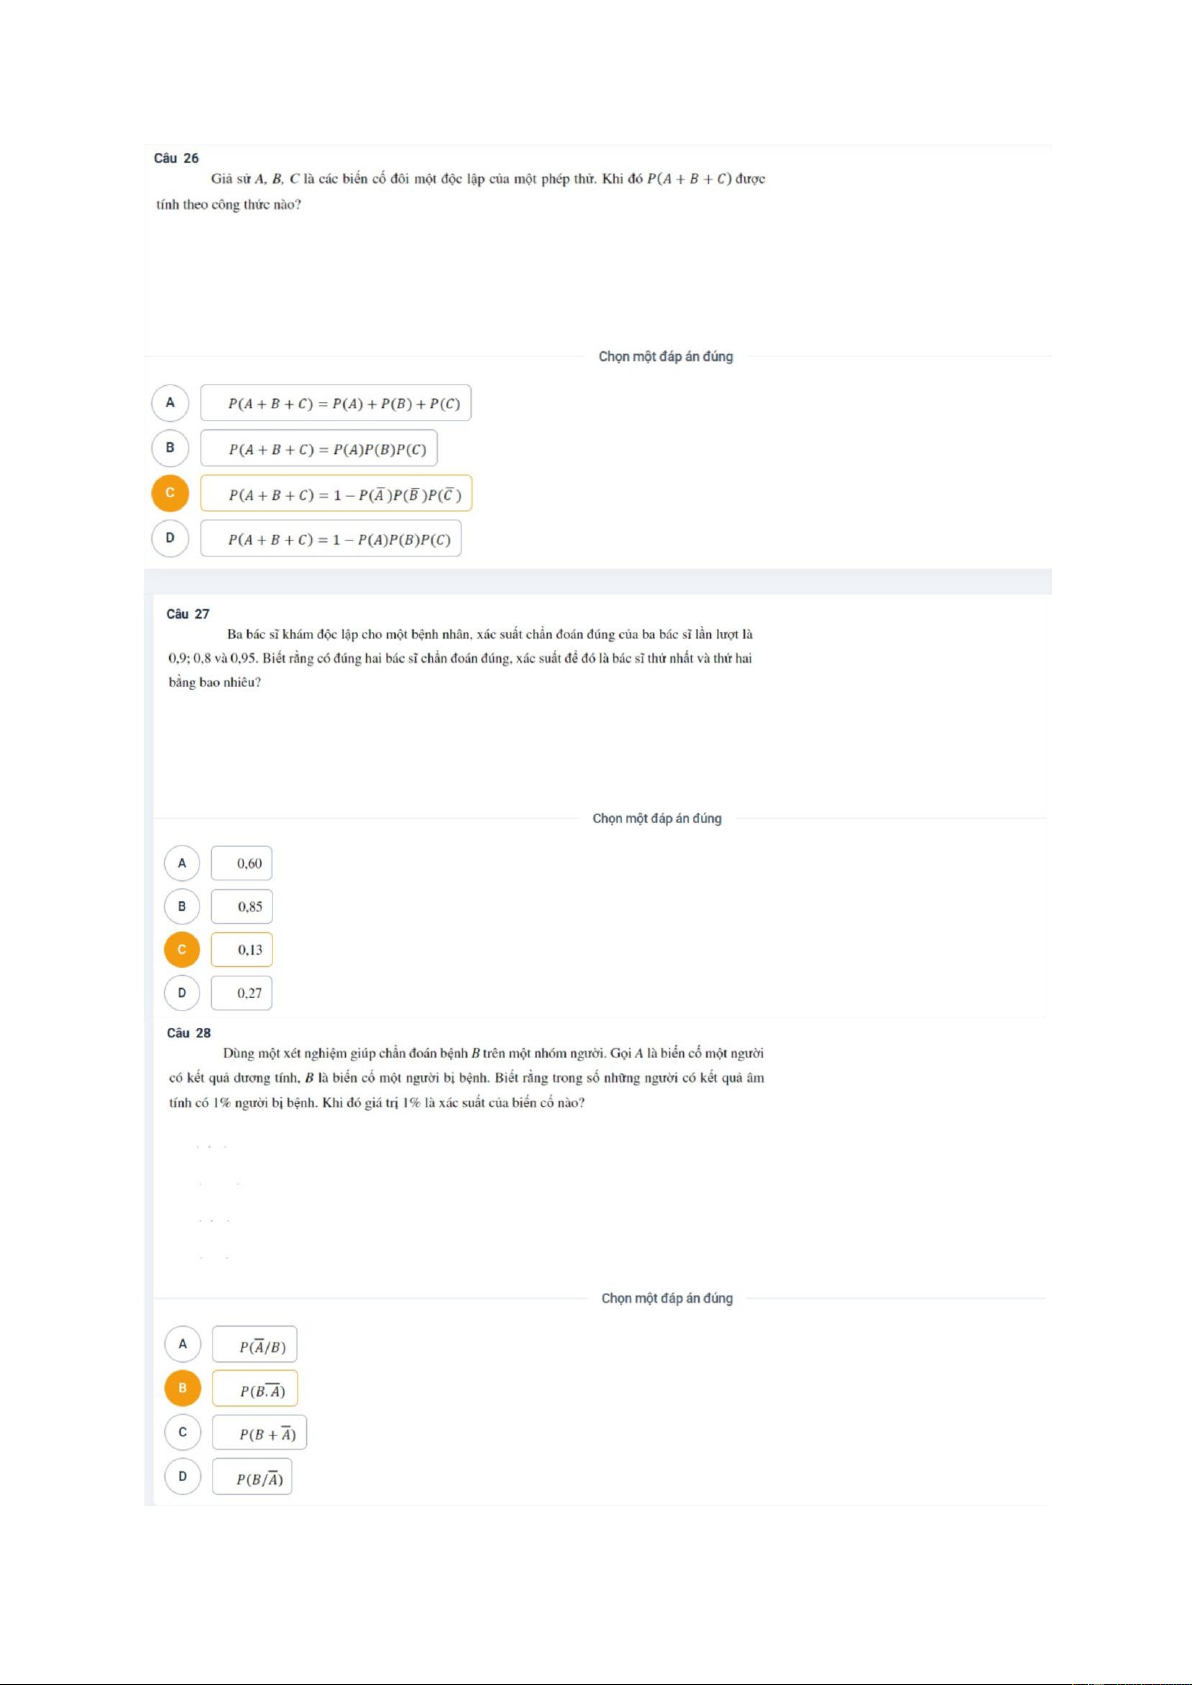Select radio circle B in Câu 27
The width and height of the screenshot is (1192, 1685).
click(182, 906)
